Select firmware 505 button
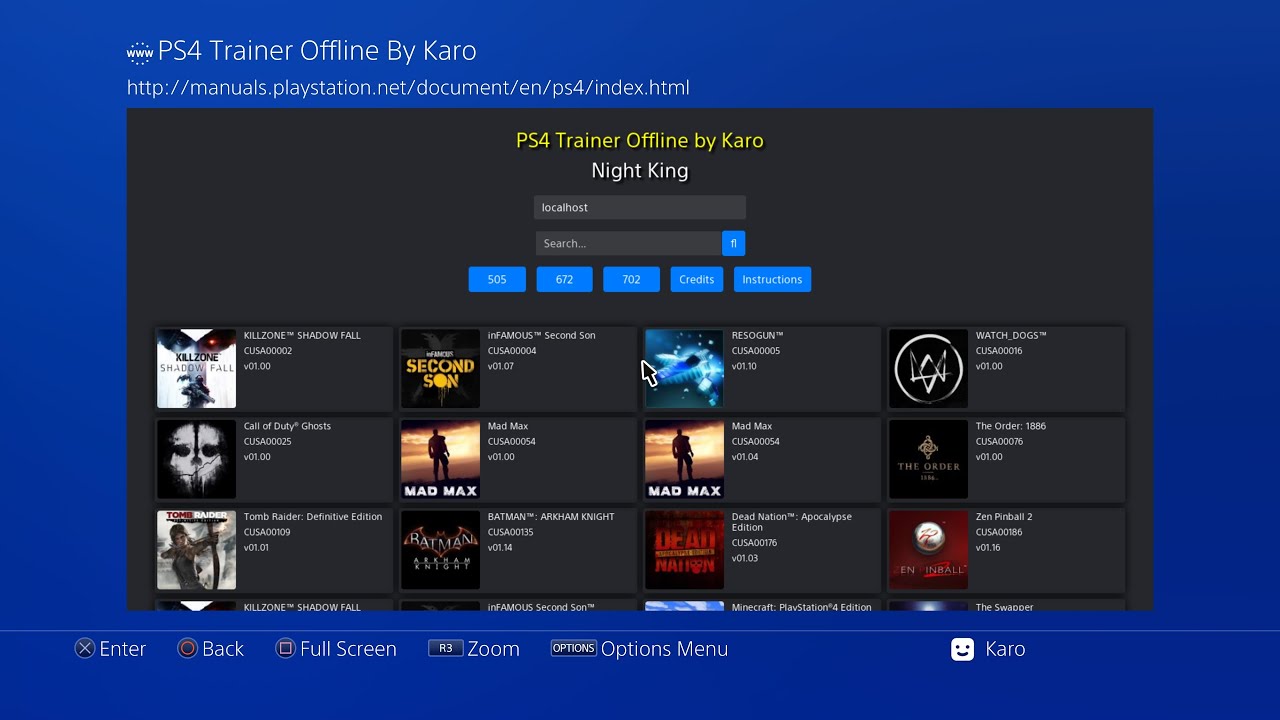 click(x=497, y=279)
